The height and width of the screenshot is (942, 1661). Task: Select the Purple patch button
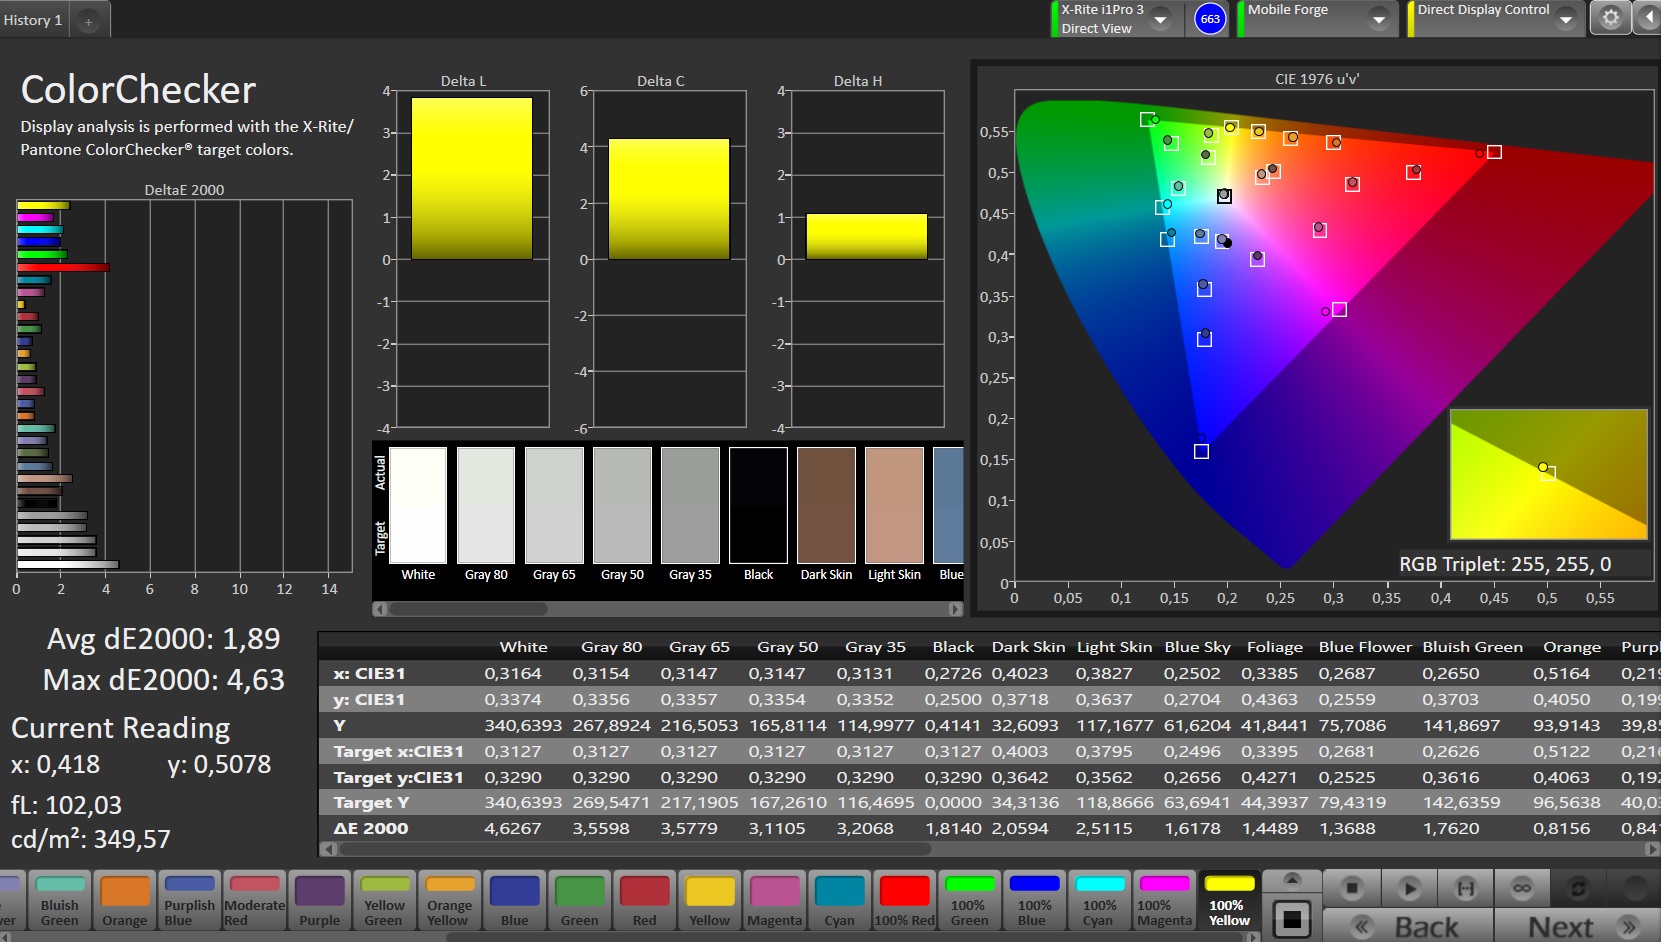[x=319, y=900]
